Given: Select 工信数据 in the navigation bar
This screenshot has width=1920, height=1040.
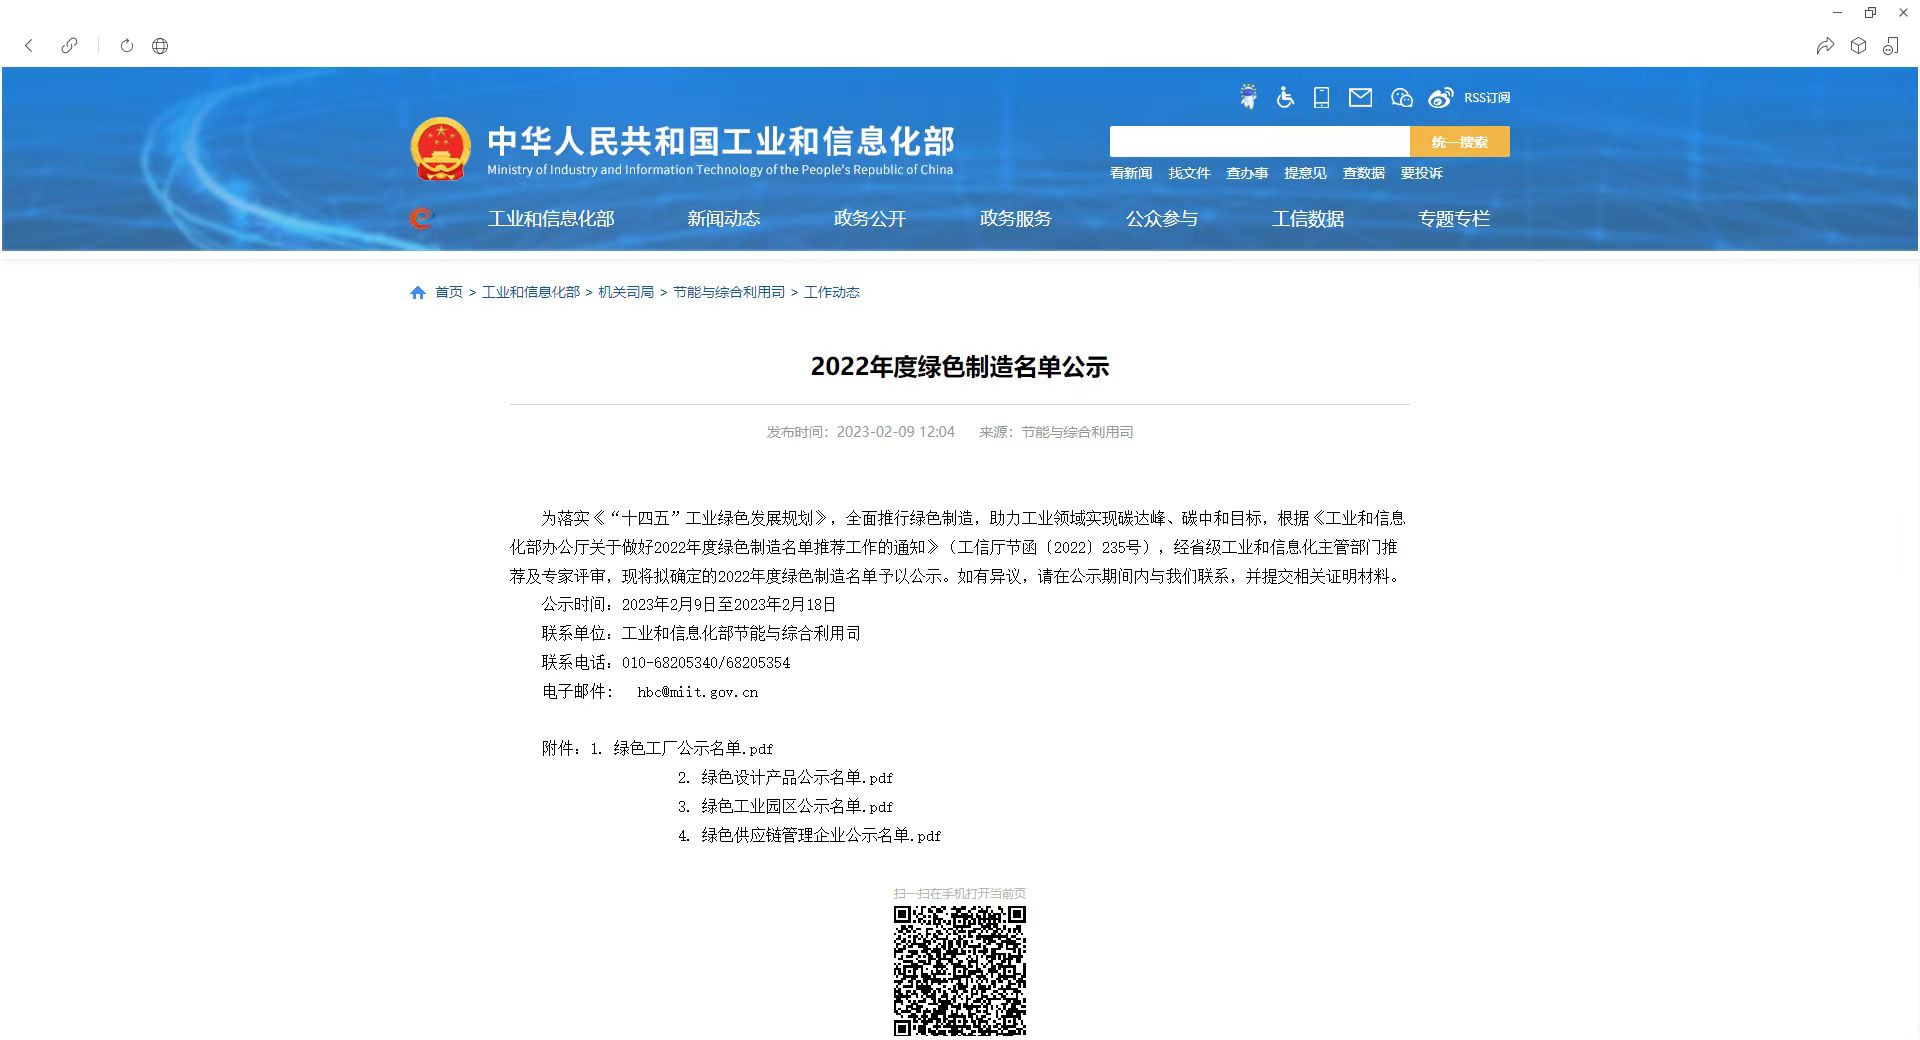Looking at the screenshot, I should point(1307,218).
